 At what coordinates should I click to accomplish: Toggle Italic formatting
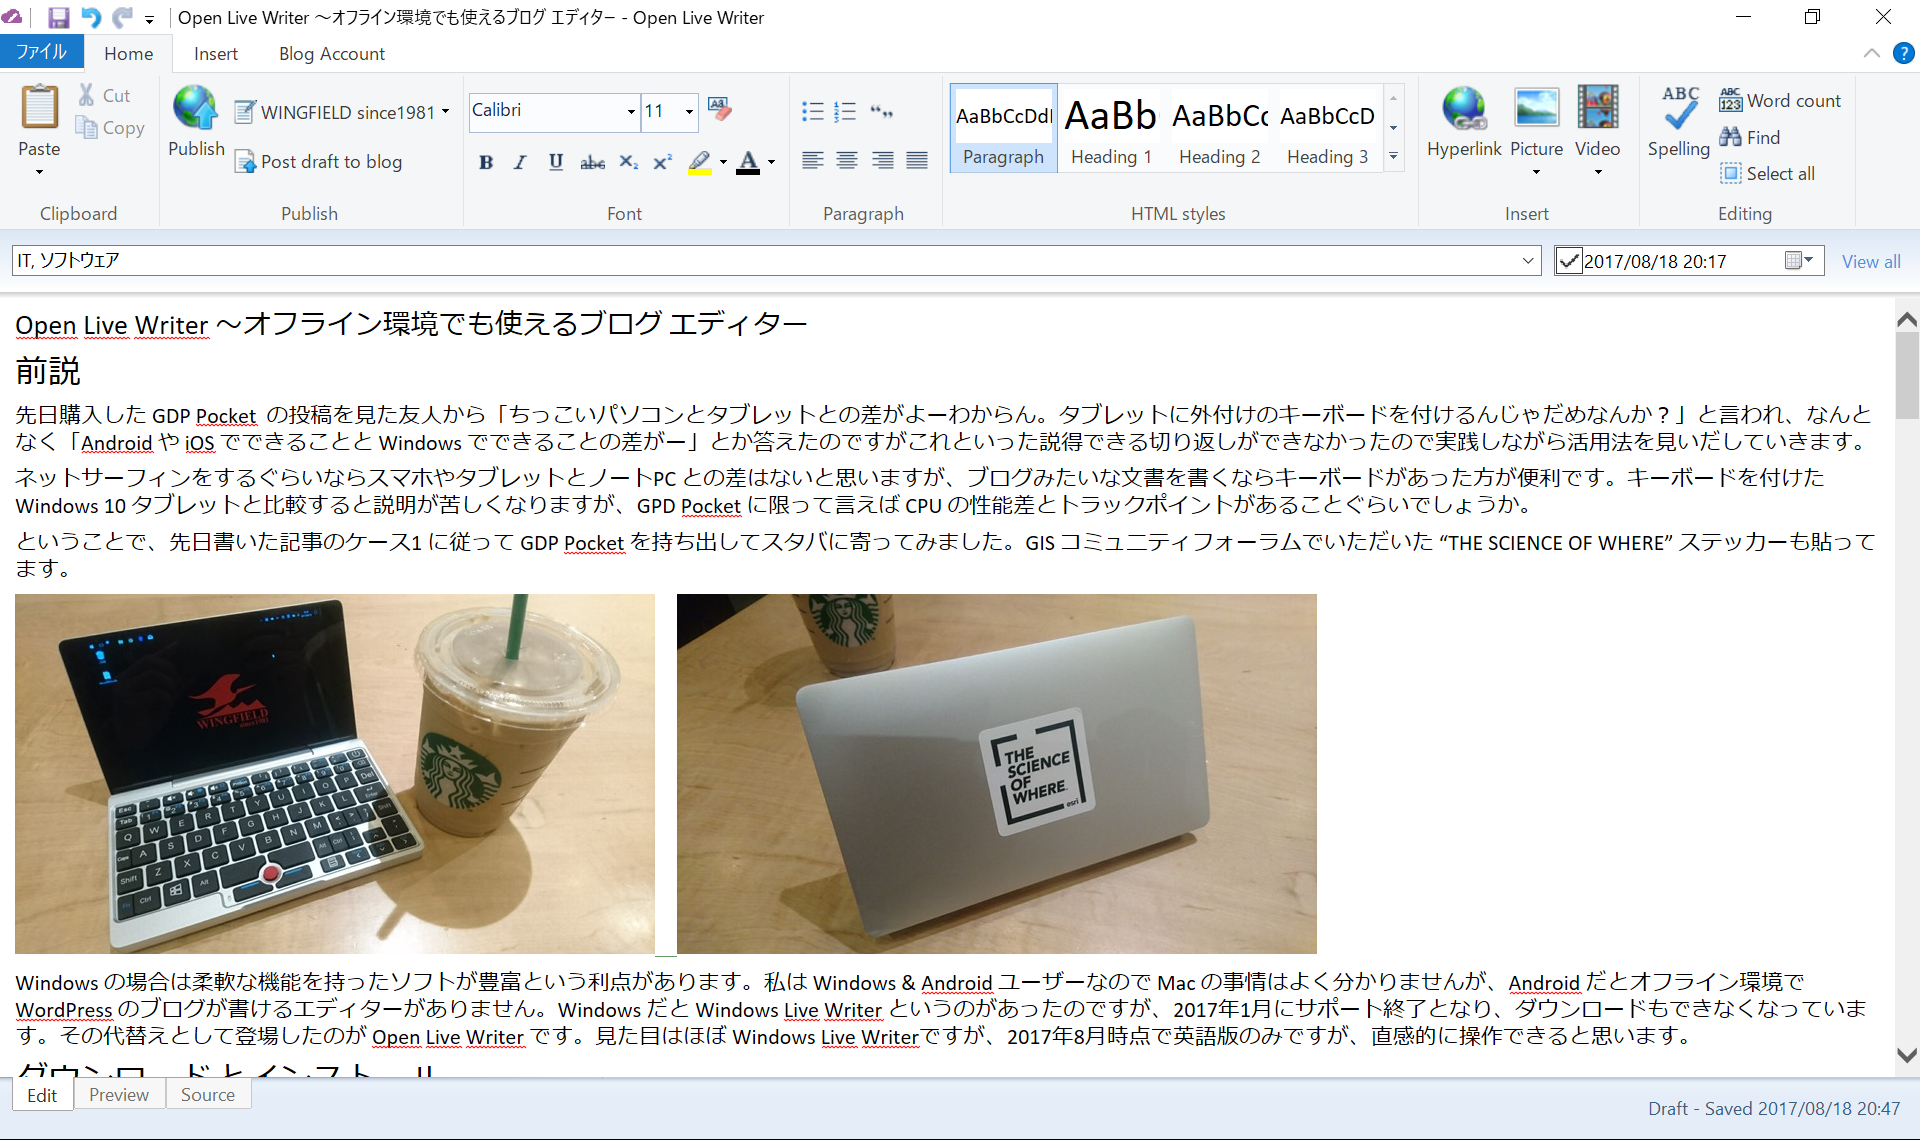520,162
